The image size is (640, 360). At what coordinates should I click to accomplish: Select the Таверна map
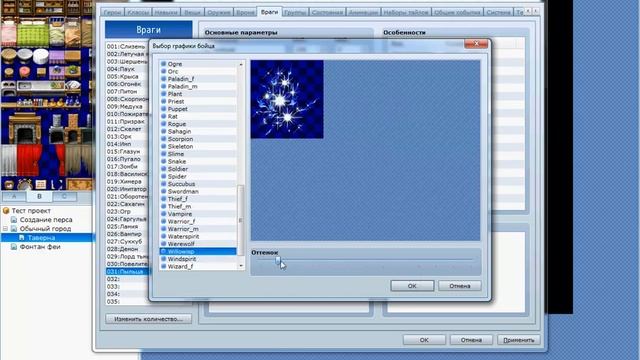pyautogui.click(x=41, y=238)
